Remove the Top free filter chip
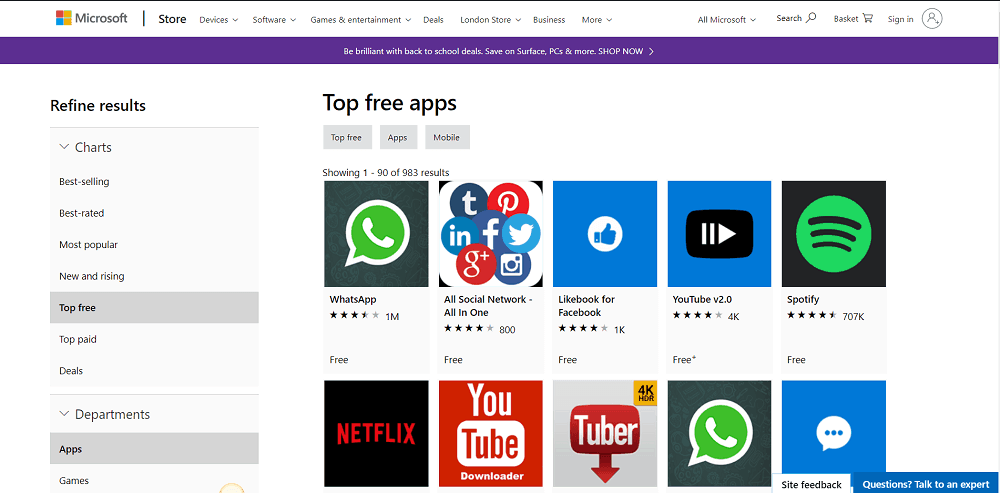The width and height of the screenshot is (1000, 493). (x=347, y=137)
